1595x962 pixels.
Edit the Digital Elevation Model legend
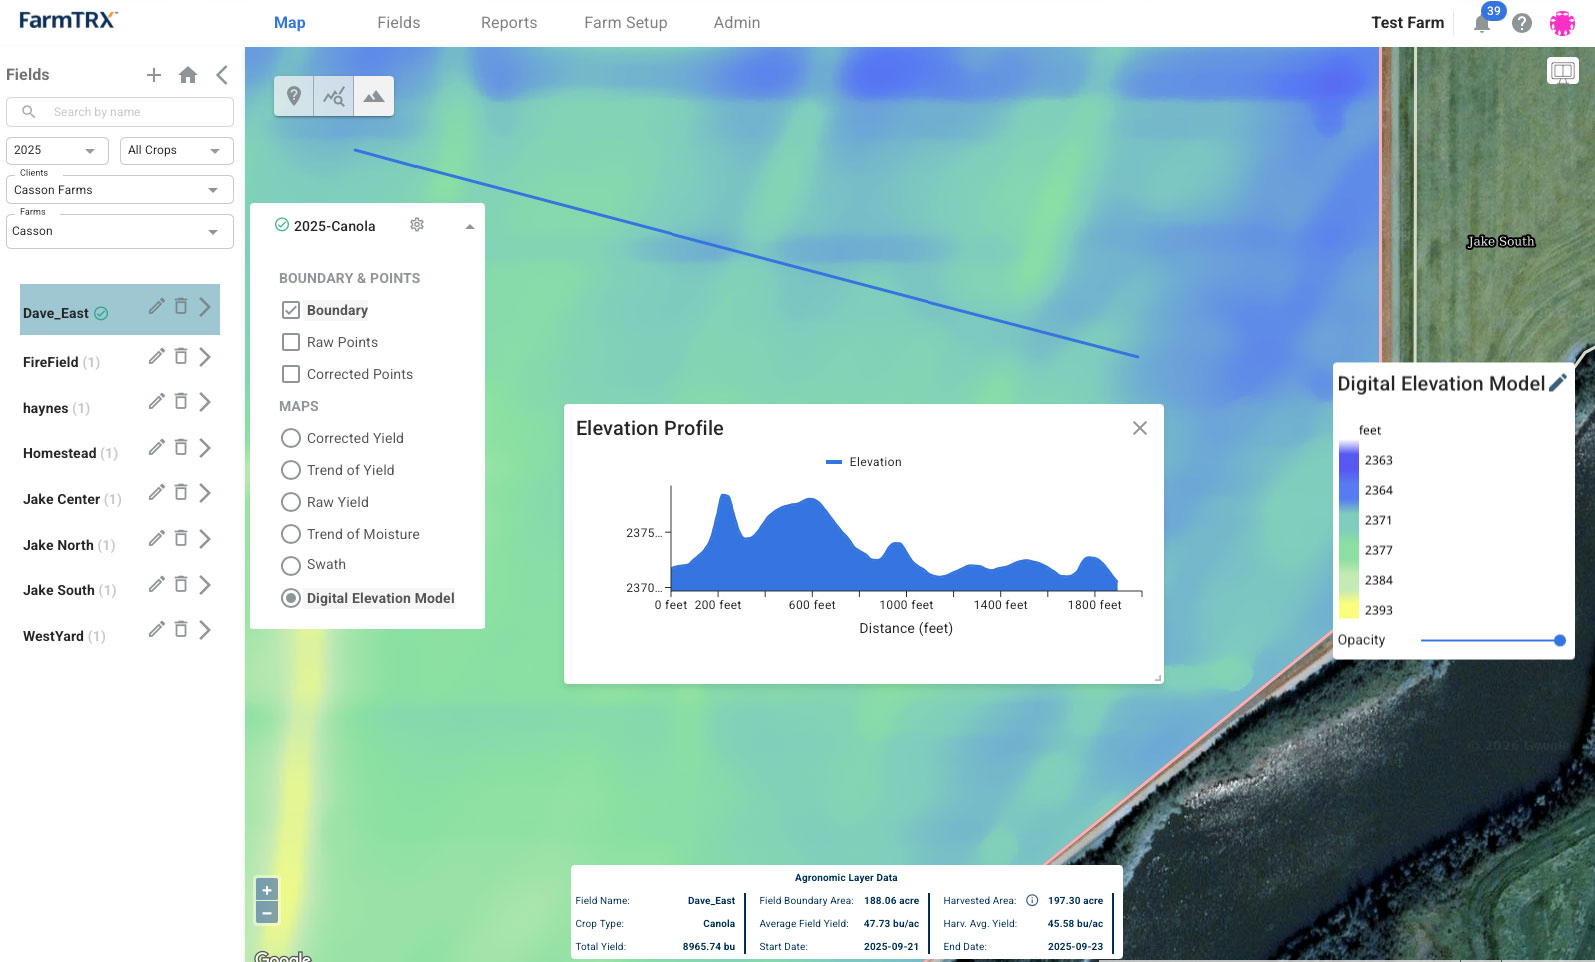point(1557,383)
